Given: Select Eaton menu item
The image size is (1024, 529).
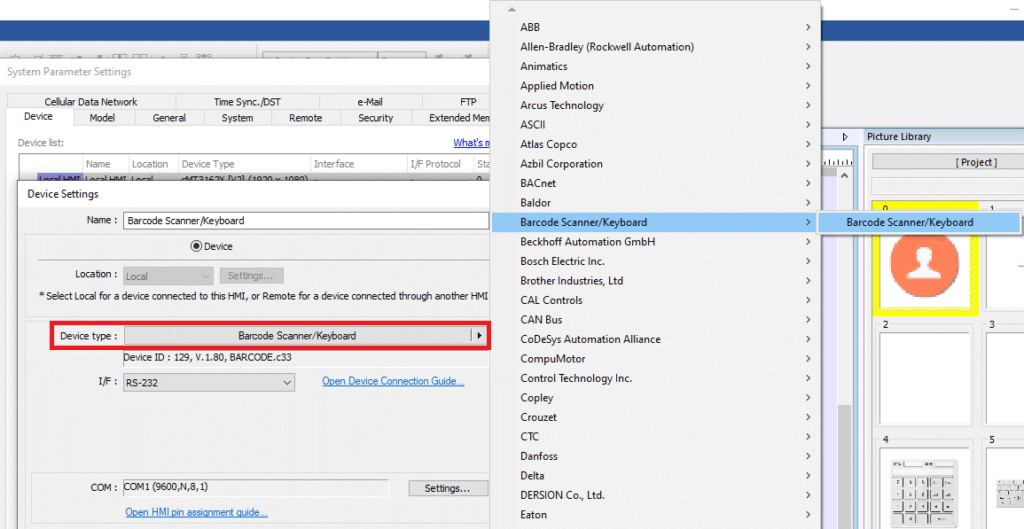Looking at the screenshot, I should pos(655,515).
